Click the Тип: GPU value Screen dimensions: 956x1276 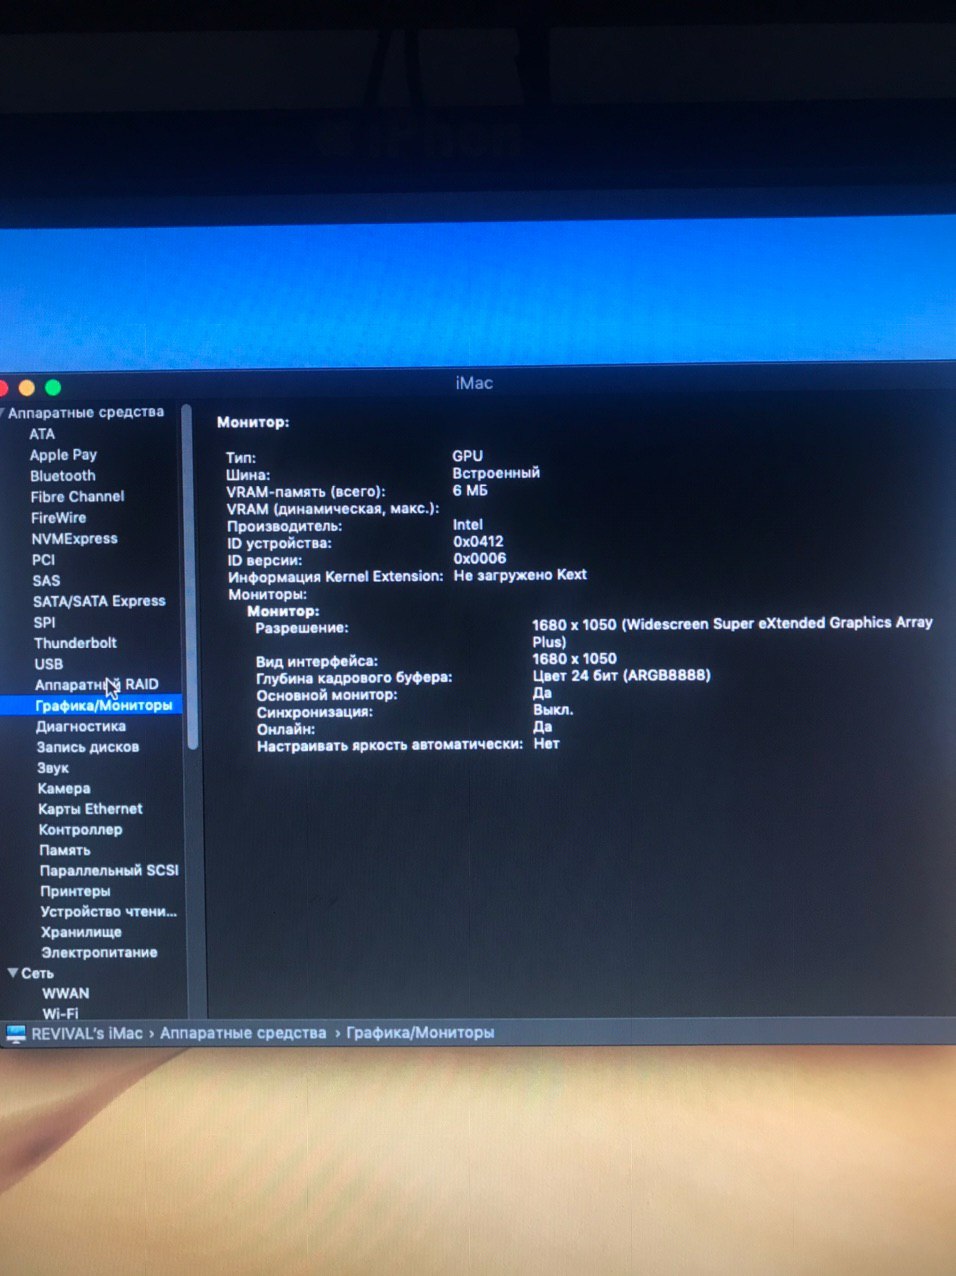point(467,456)
